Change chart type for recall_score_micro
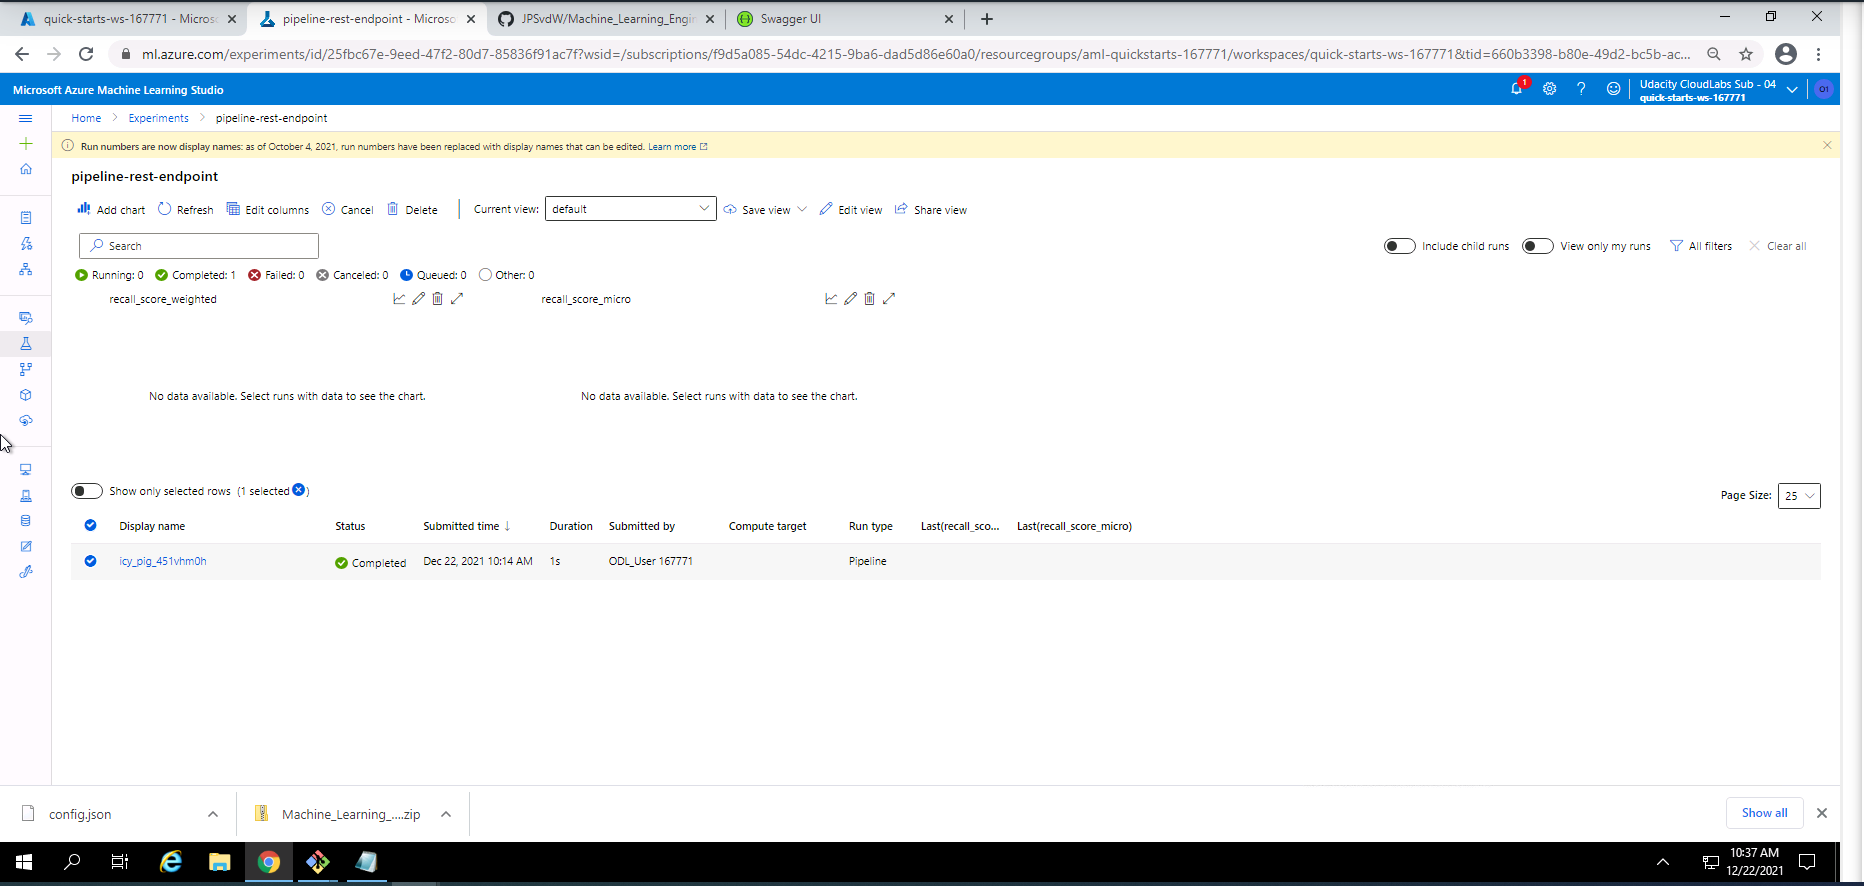 pyautogui.click(x=831, y=298)
